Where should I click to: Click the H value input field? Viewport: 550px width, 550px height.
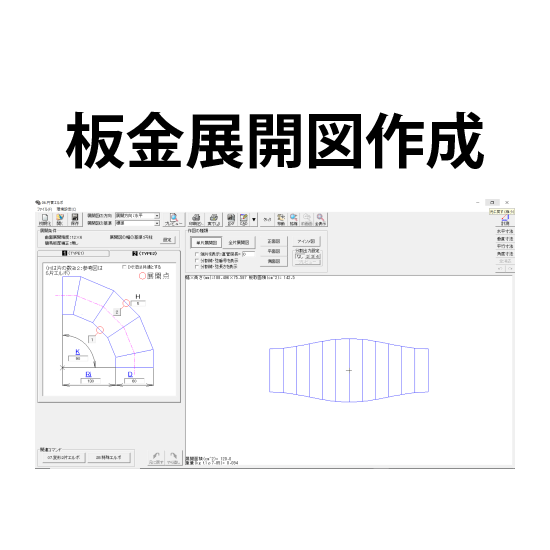coord(138,303)
